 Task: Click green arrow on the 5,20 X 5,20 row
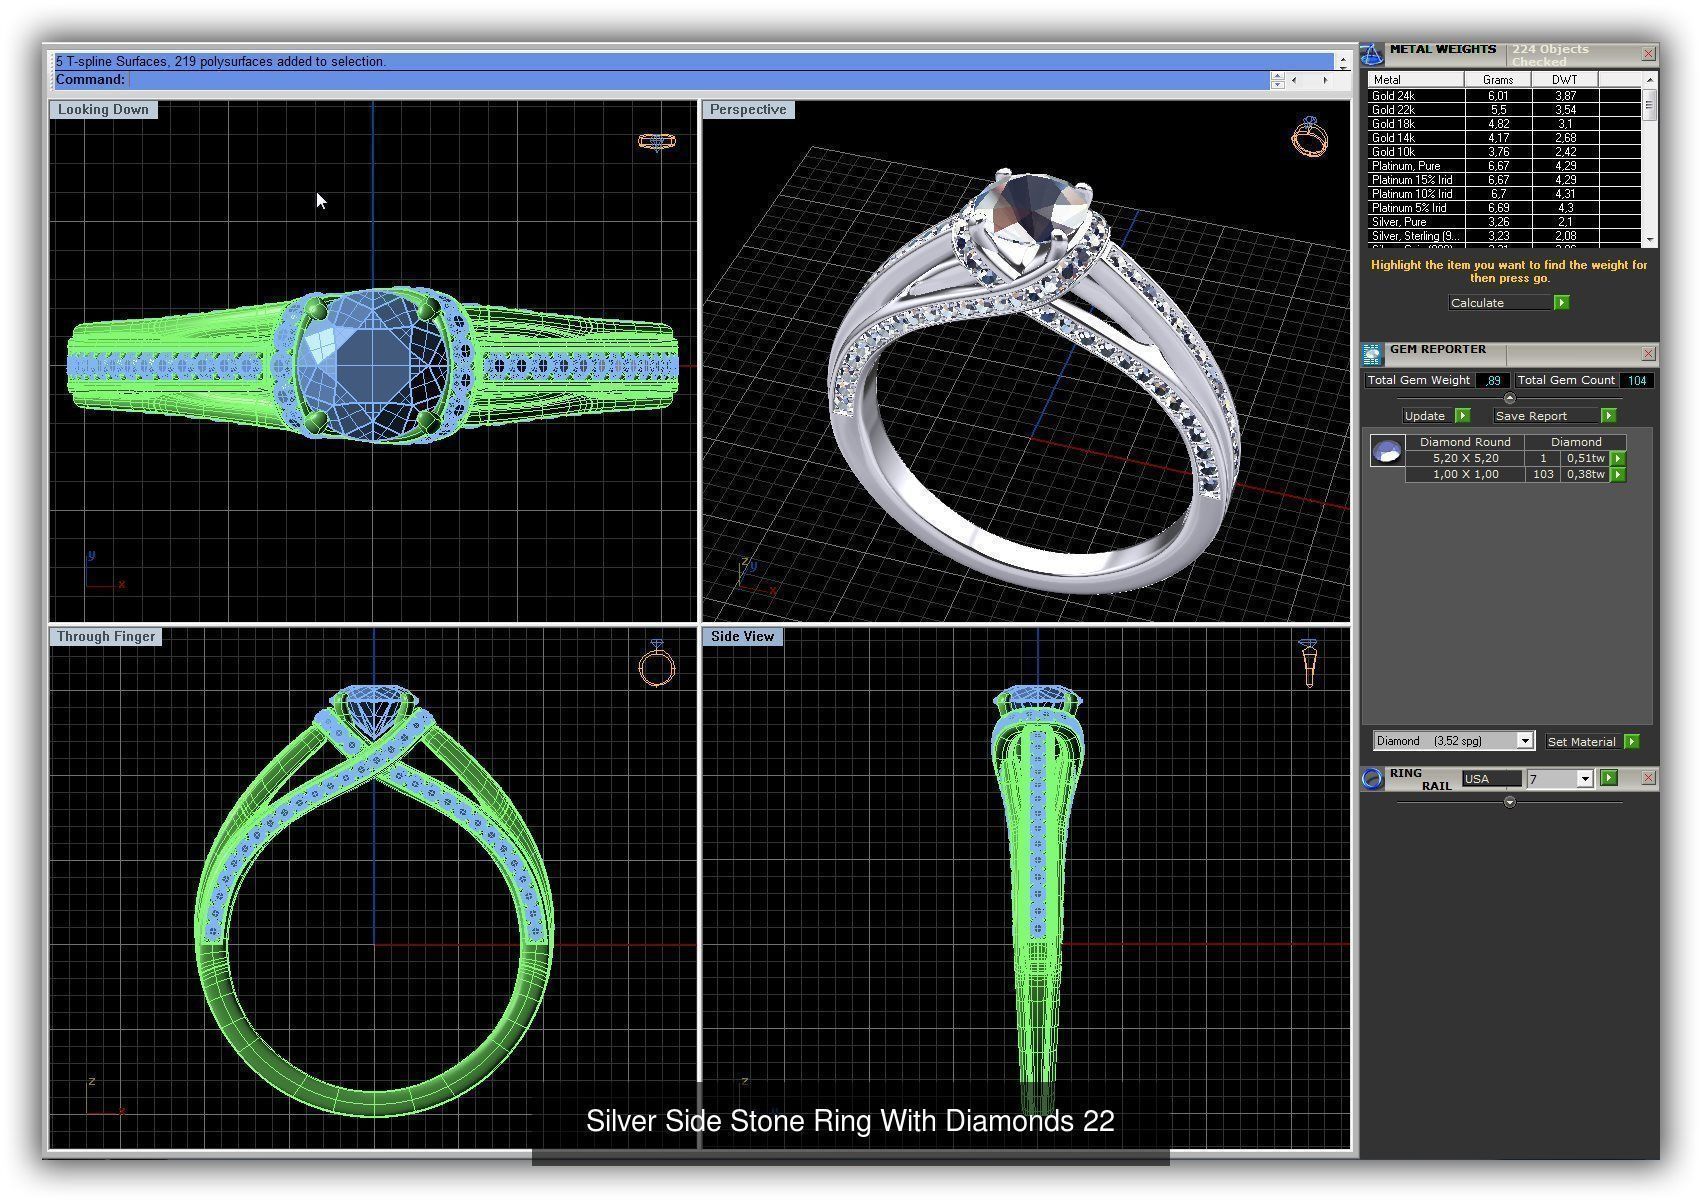point(1618,458)
